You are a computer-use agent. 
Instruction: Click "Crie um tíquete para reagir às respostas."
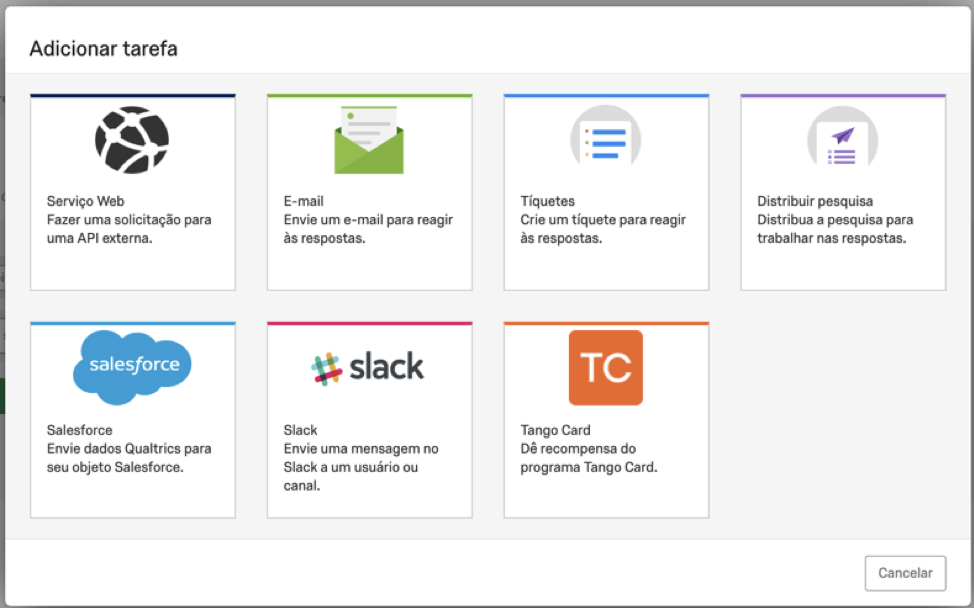(x=603, y=229)
